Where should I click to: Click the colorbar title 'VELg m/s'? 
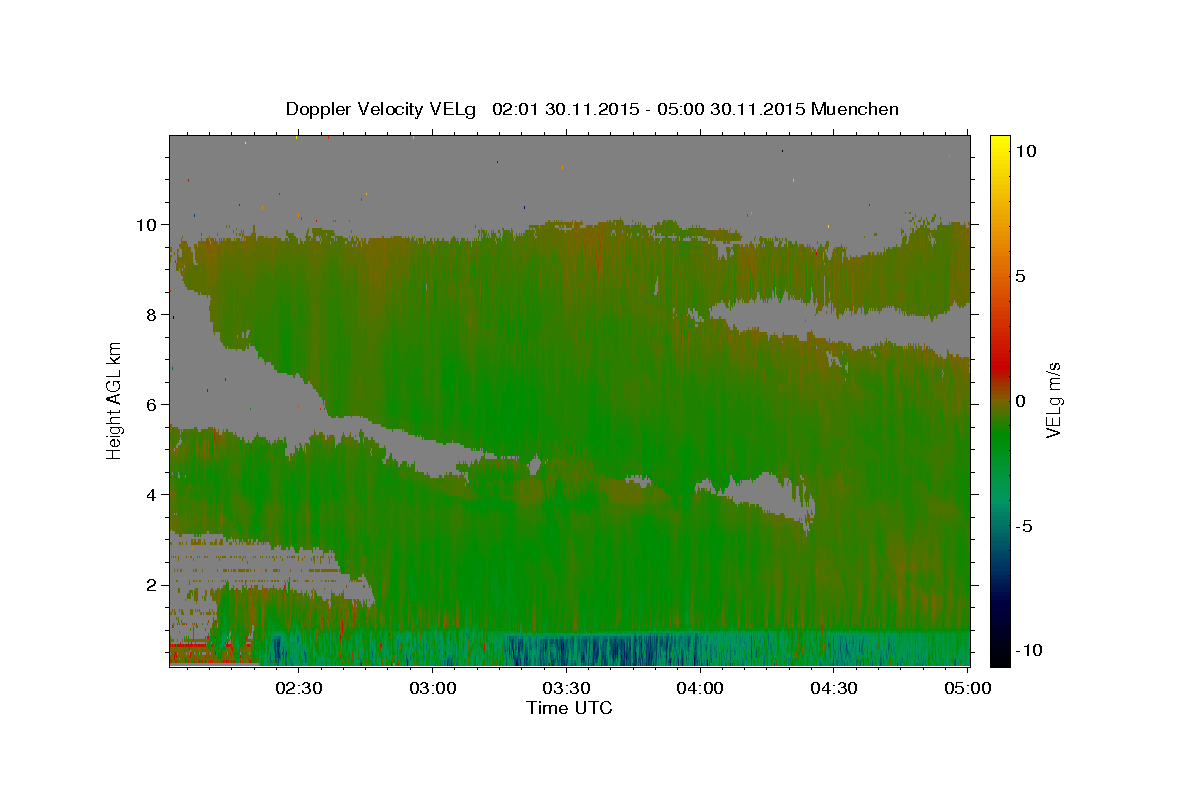[1055, 400]
